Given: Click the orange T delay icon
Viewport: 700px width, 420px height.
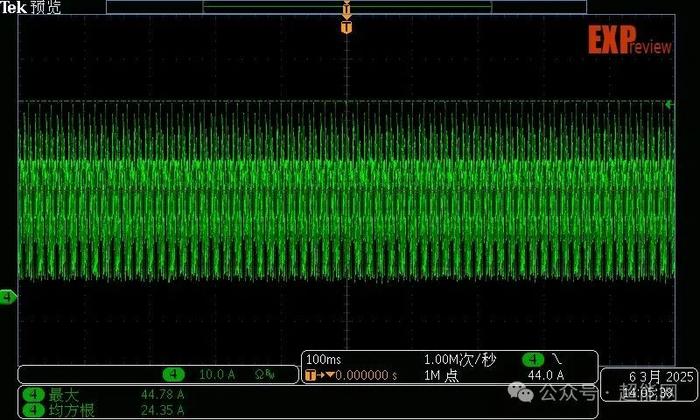Looking at the screenshot, I should click(x=311, y=375).
